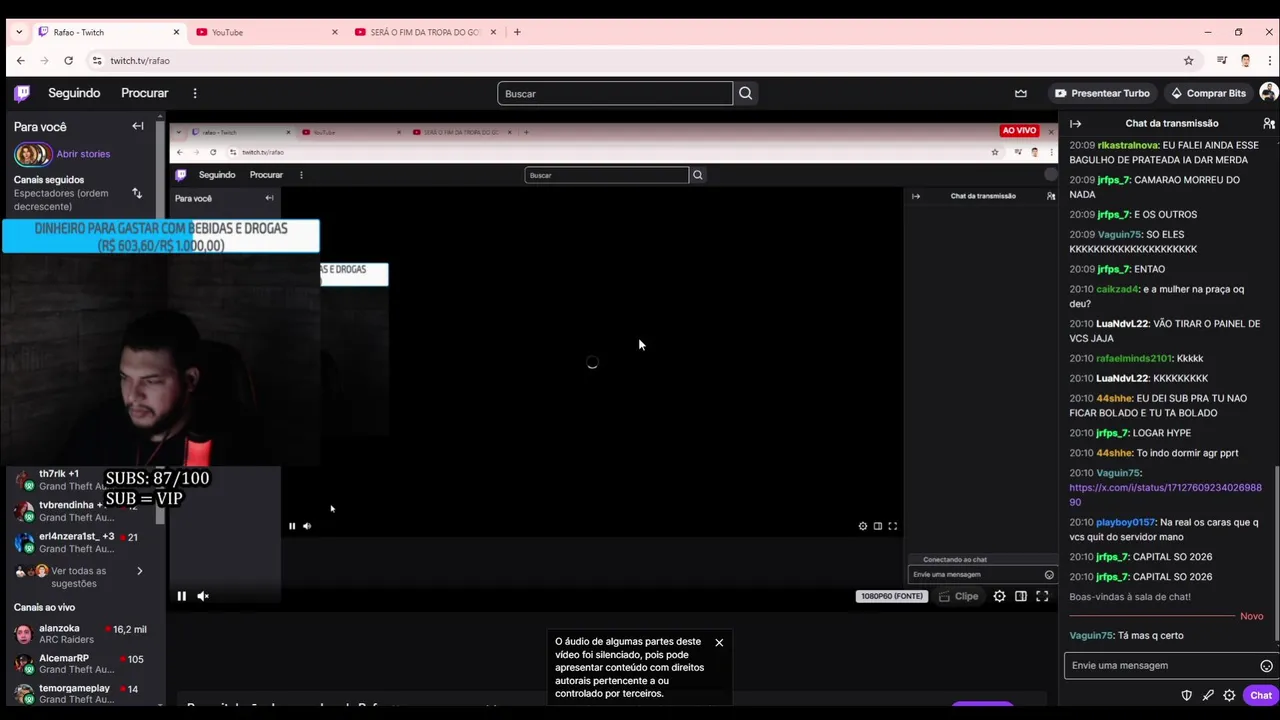1280x720 pixels.
Task: Send message with the Chat button
Action: (1260, 696)
